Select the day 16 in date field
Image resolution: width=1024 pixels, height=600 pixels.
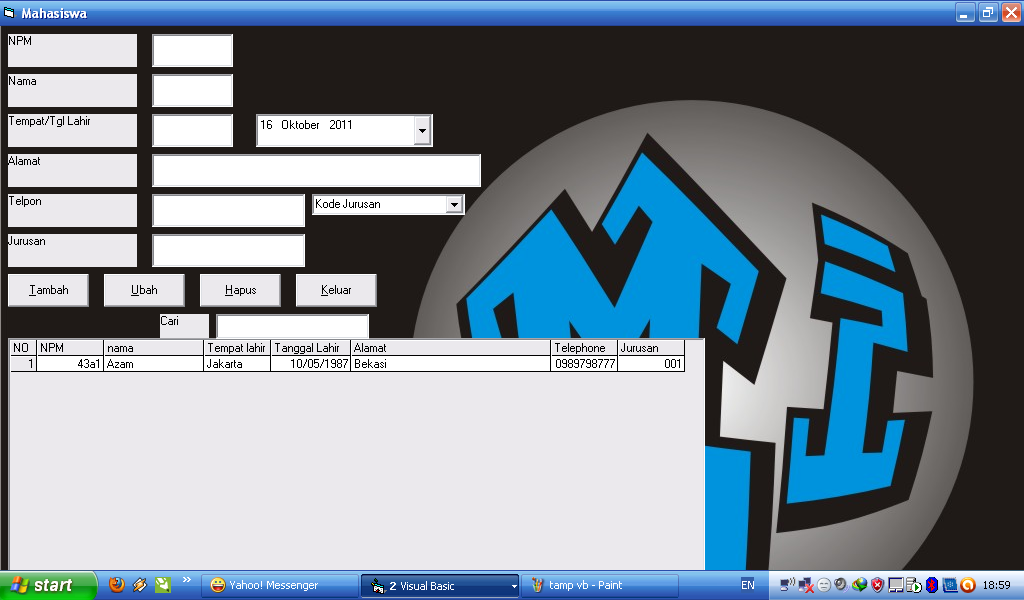266,125
